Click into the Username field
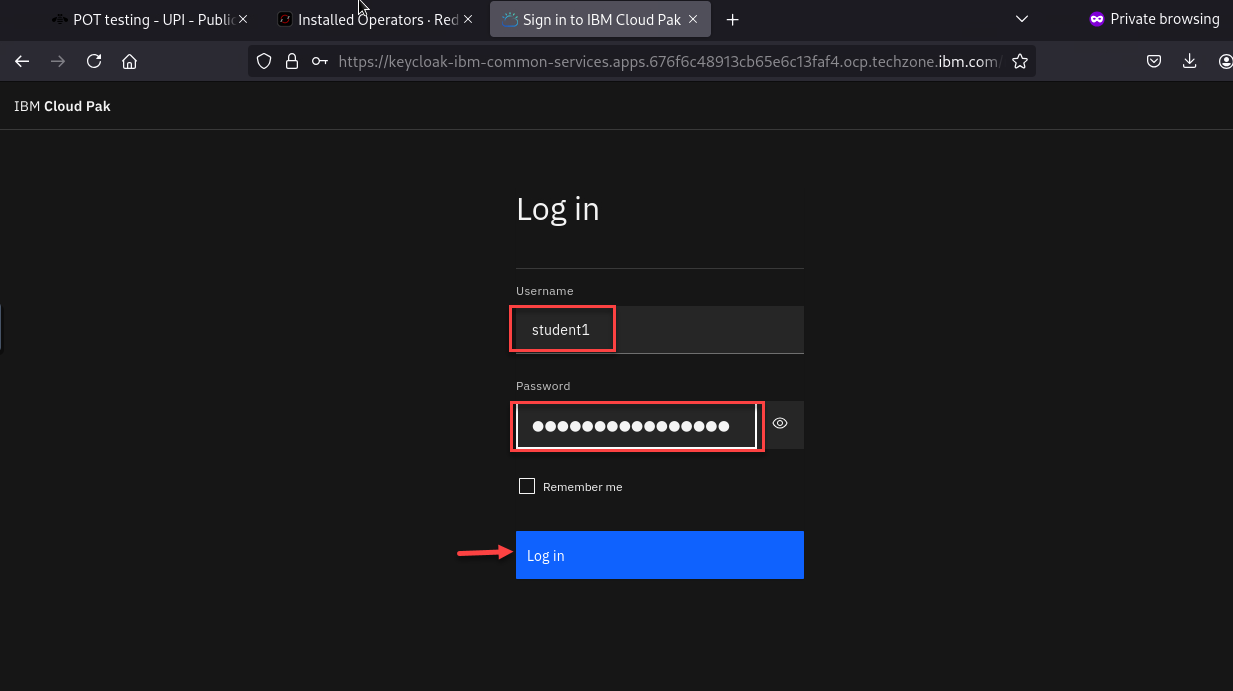Screen dimensions: 1233x691 click(659, 330)
